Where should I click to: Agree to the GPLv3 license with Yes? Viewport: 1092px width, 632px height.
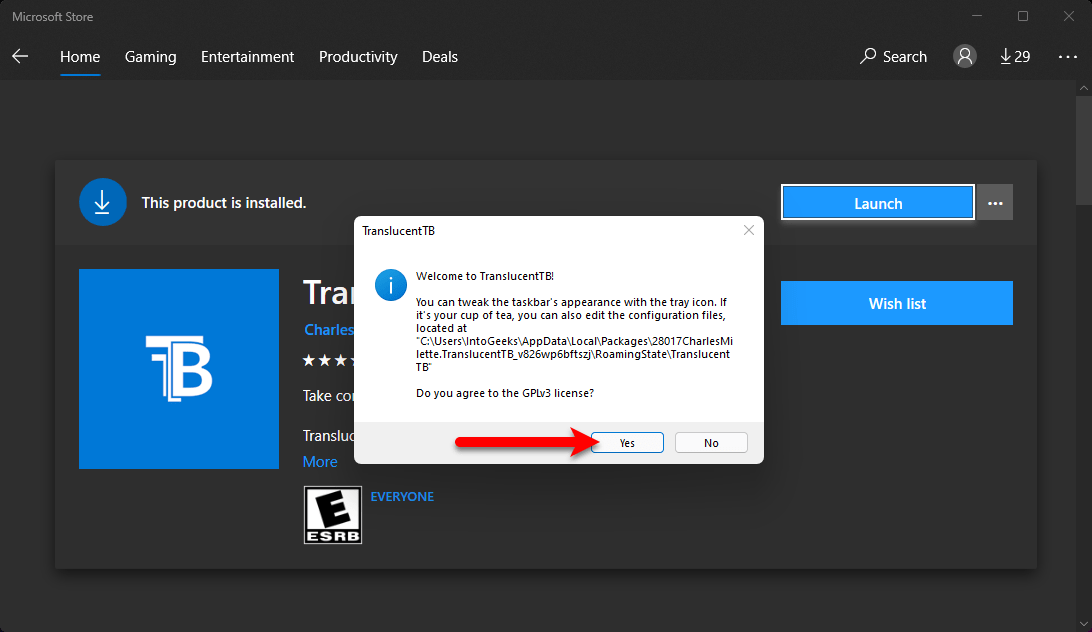(x=627, y=442)
